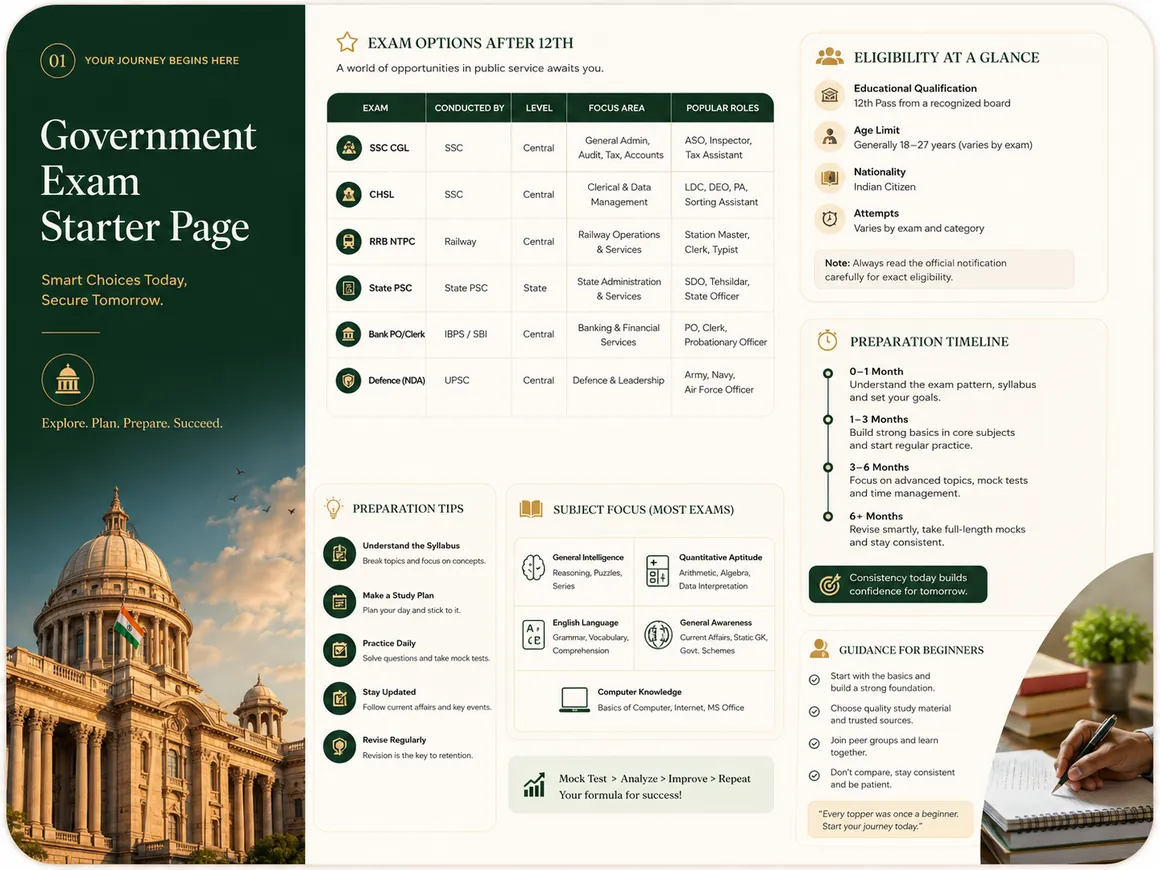Image resolution: width=1160 pixels, height=870 pixels.
Task: Click the 'Government Exam Starter Page' title
Action: click(x=149, y=181)
